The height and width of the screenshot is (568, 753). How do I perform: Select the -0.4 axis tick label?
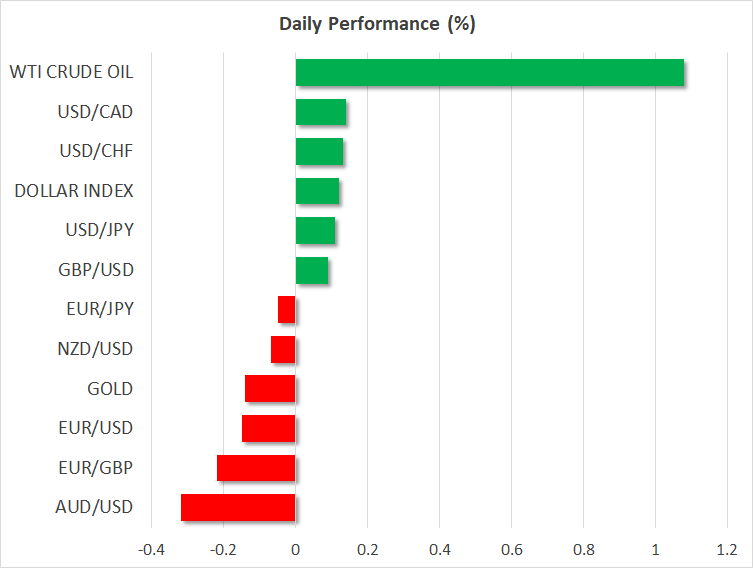[x=150, y=549]
